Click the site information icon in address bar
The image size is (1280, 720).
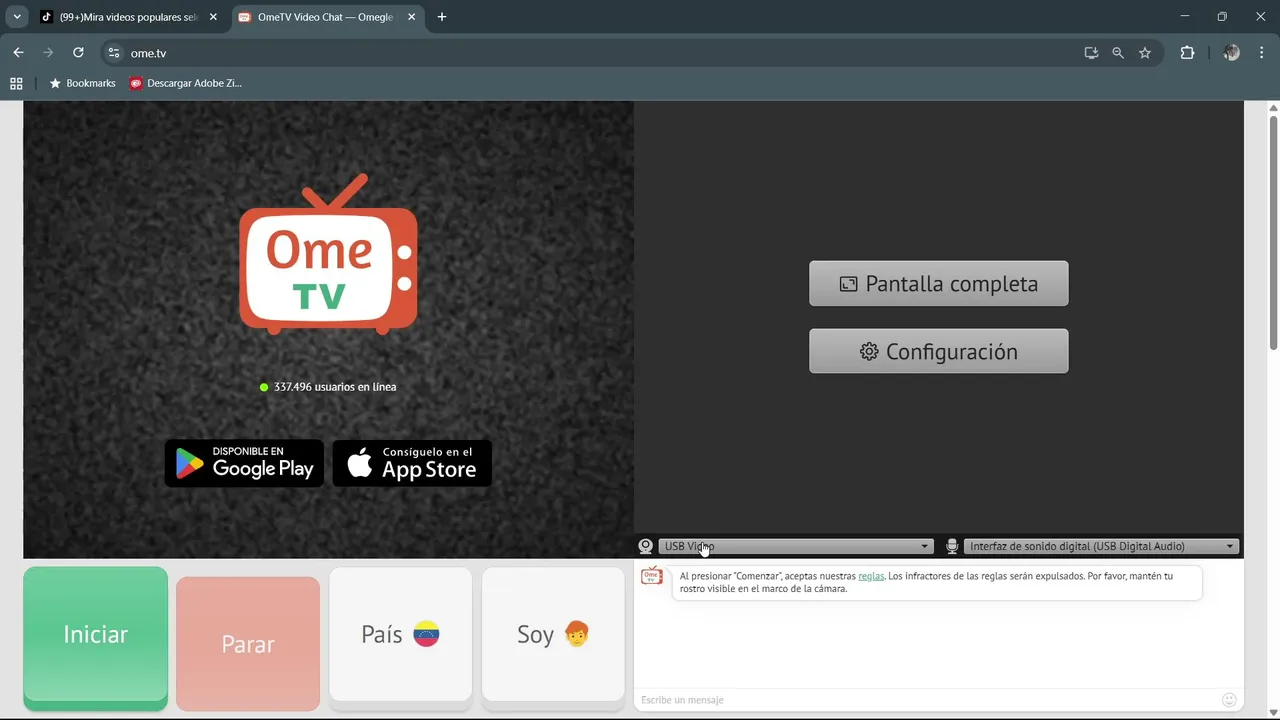pyautogui.click(x=113, y=53)
